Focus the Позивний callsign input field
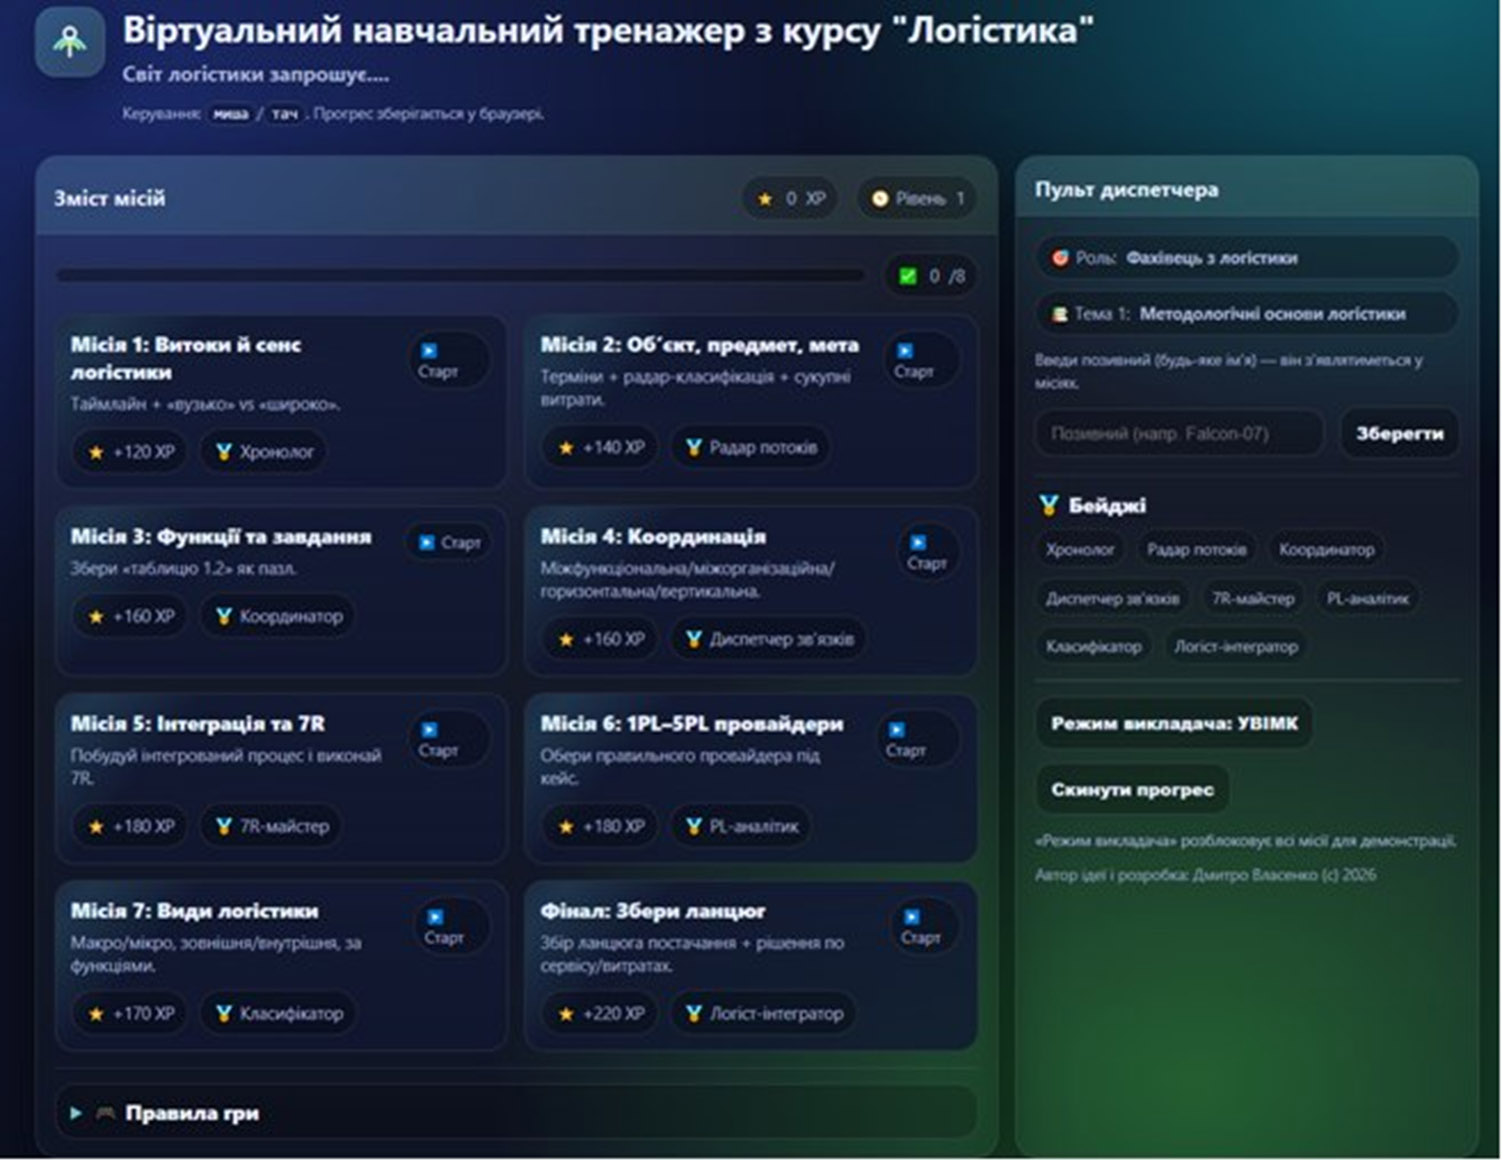1502x1160 pixels. click(1180, 433)
